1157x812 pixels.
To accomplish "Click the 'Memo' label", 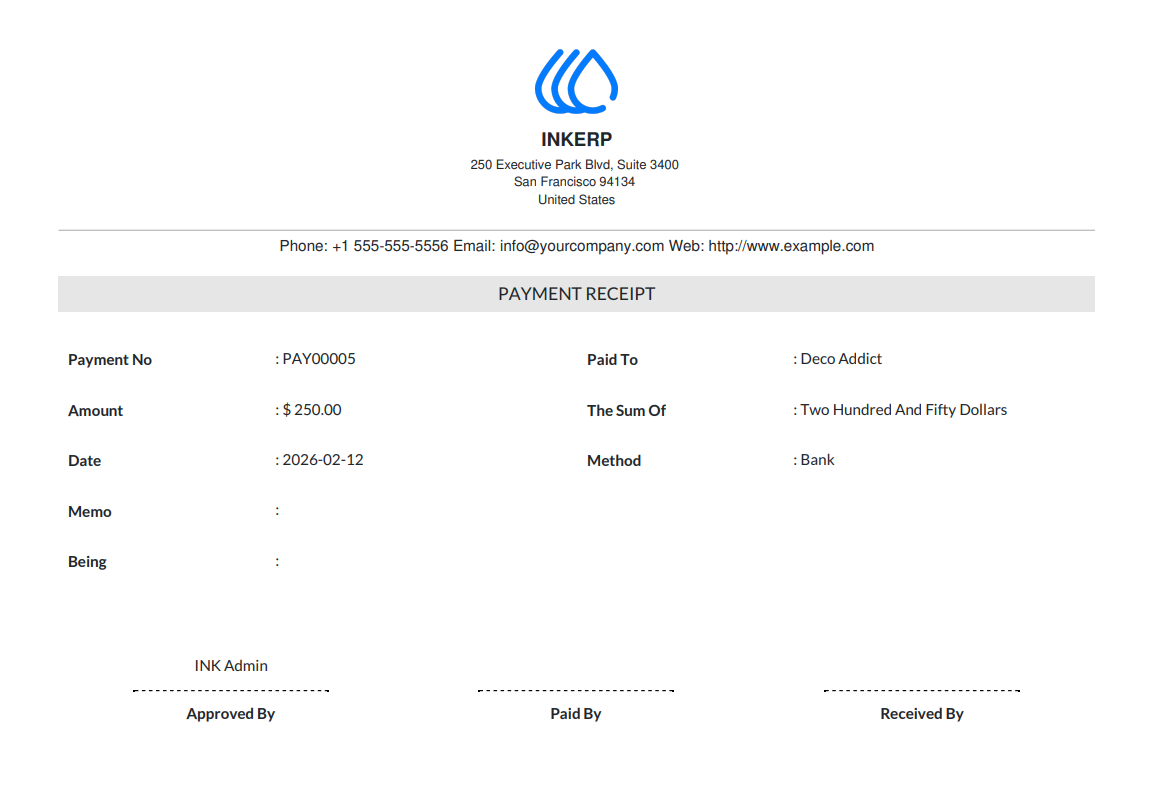I will (89, 512).
